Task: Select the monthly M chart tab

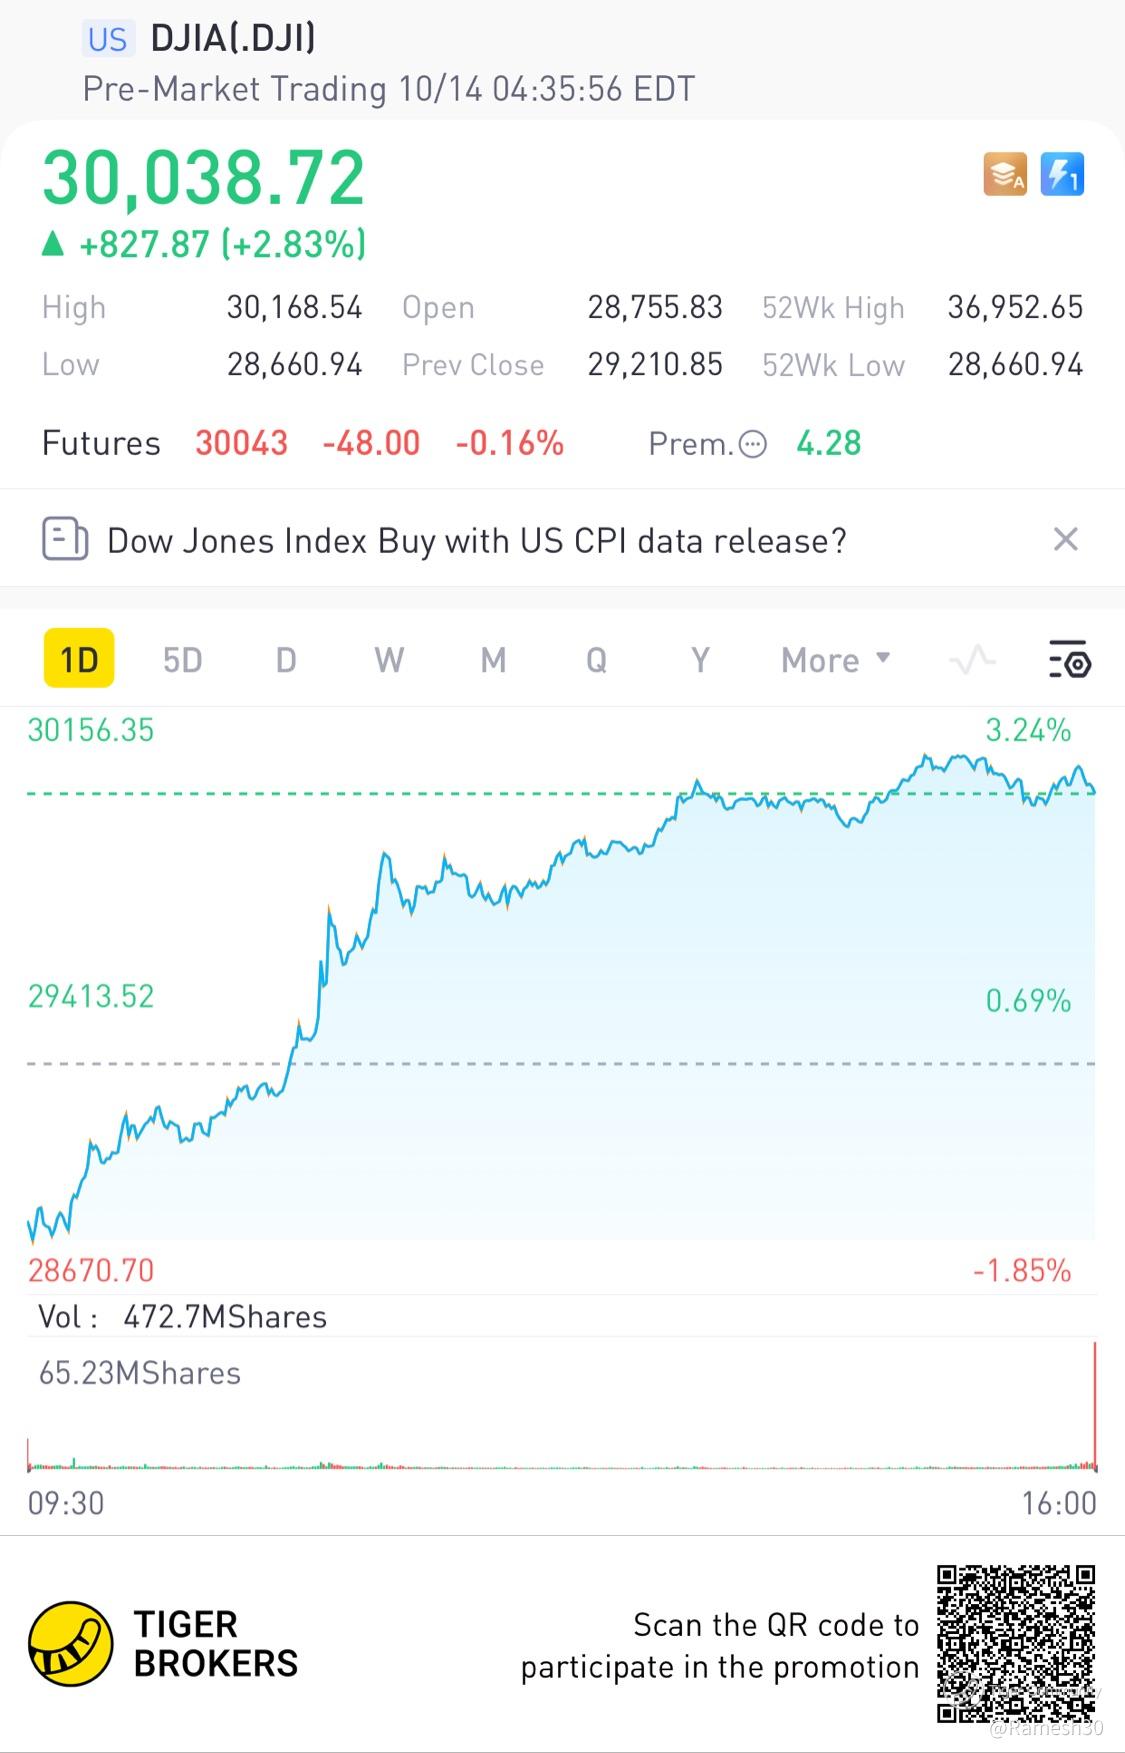Action: click(493, 660)
